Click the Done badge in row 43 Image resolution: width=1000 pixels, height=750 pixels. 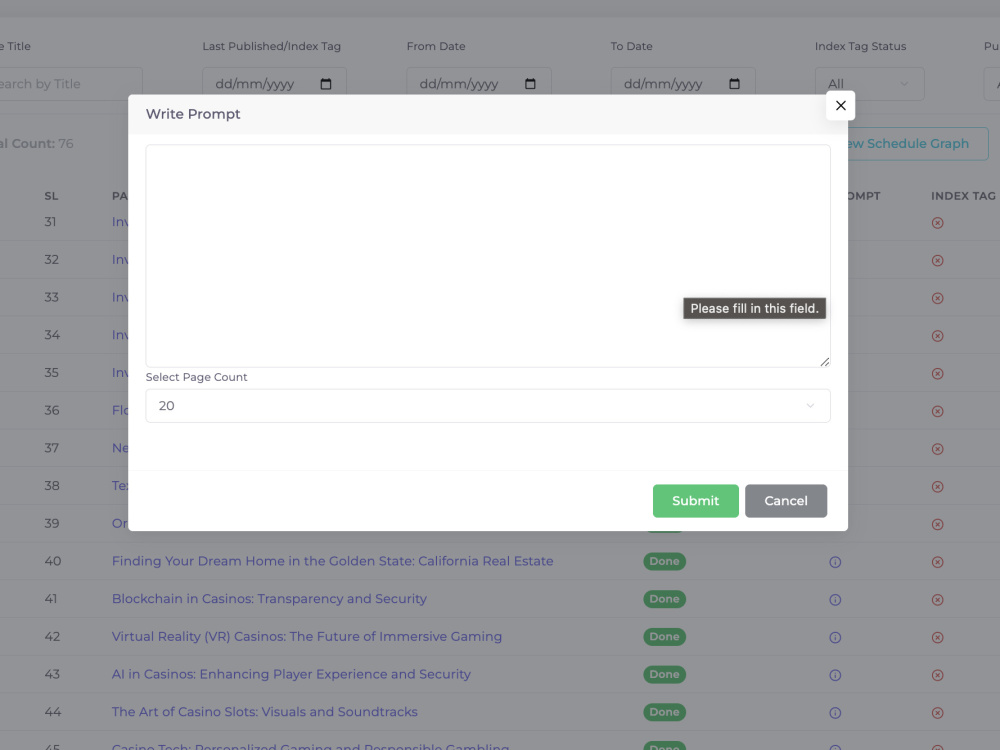click(665, 674)
